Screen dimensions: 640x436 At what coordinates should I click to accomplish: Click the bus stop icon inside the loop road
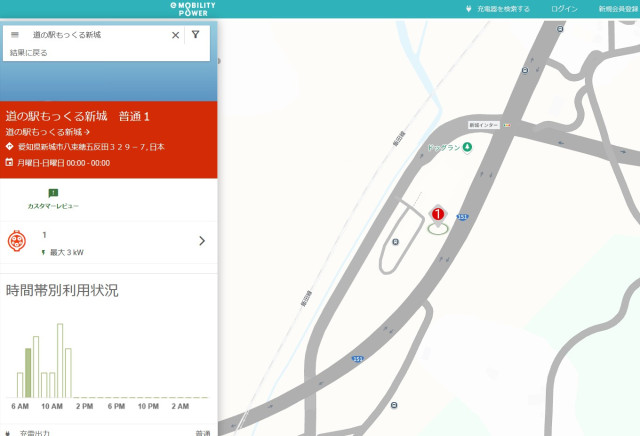point(395,242)
